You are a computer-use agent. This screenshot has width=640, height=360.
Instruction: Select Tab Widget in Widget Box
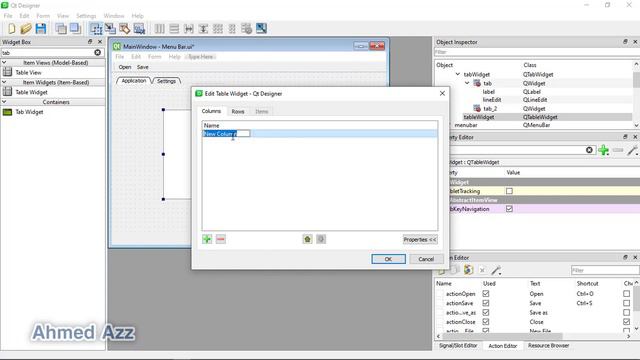tap(29, 112)
